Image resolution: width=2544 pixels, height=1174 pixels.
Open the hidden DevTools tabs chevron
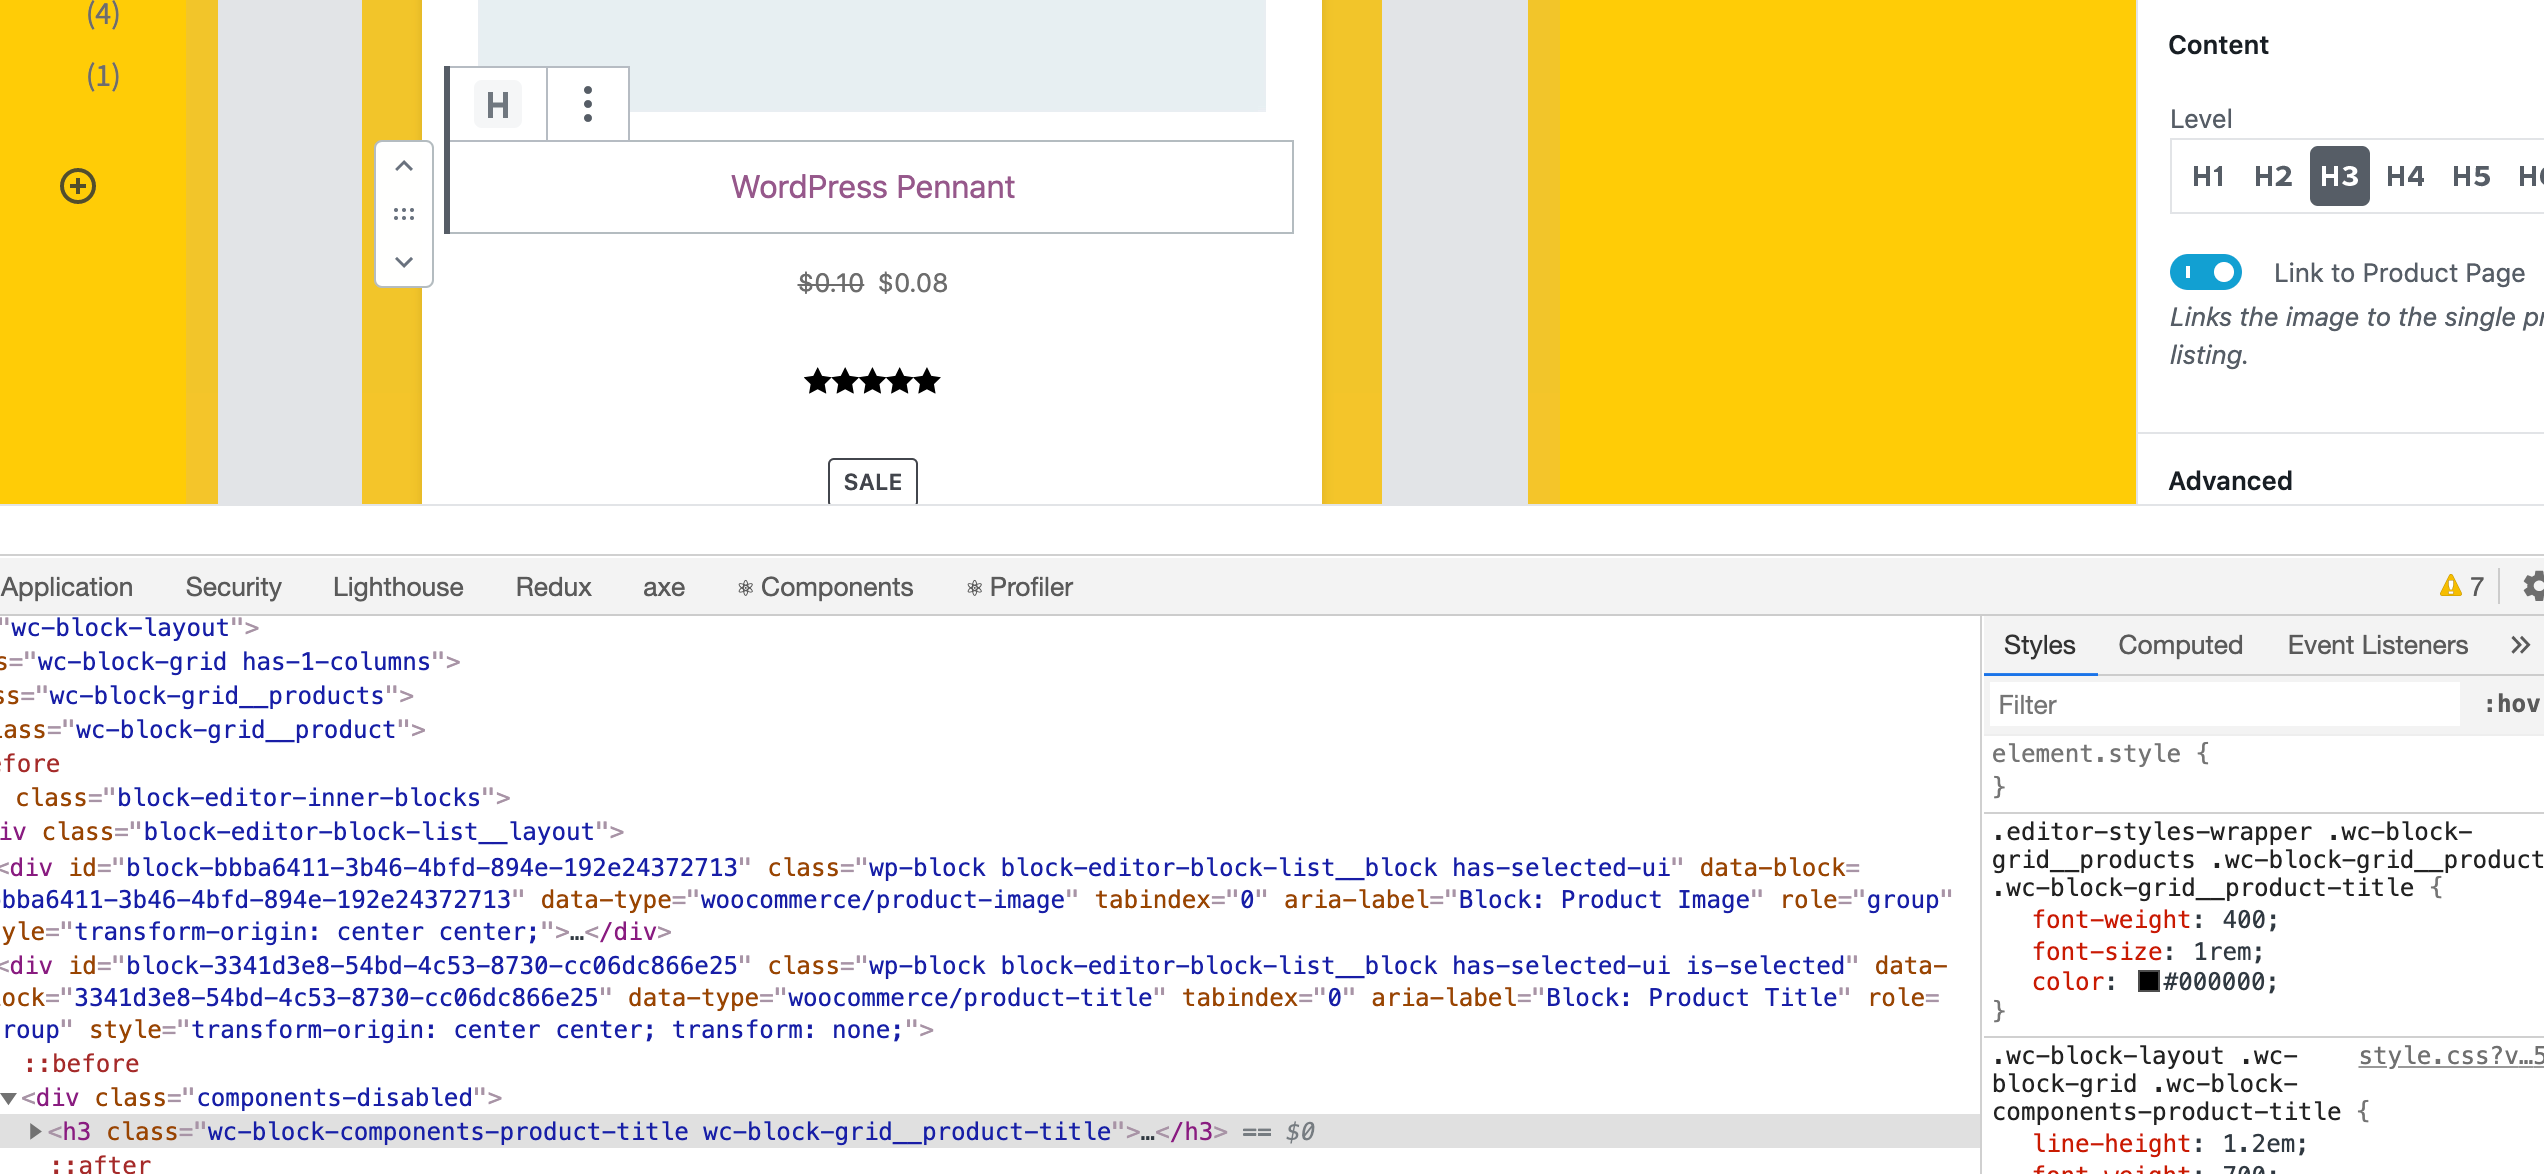tap(2518, 645)
